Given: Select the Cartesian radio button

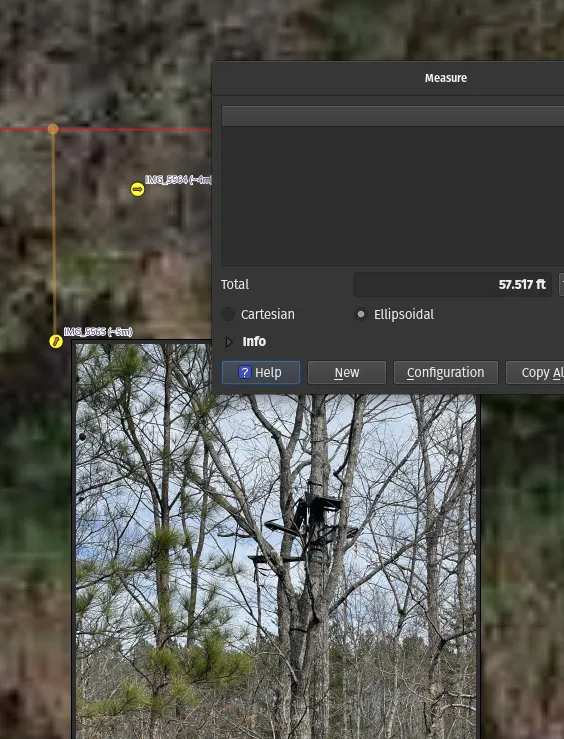Looking at the screenshot, I should [x=228, y=314].
